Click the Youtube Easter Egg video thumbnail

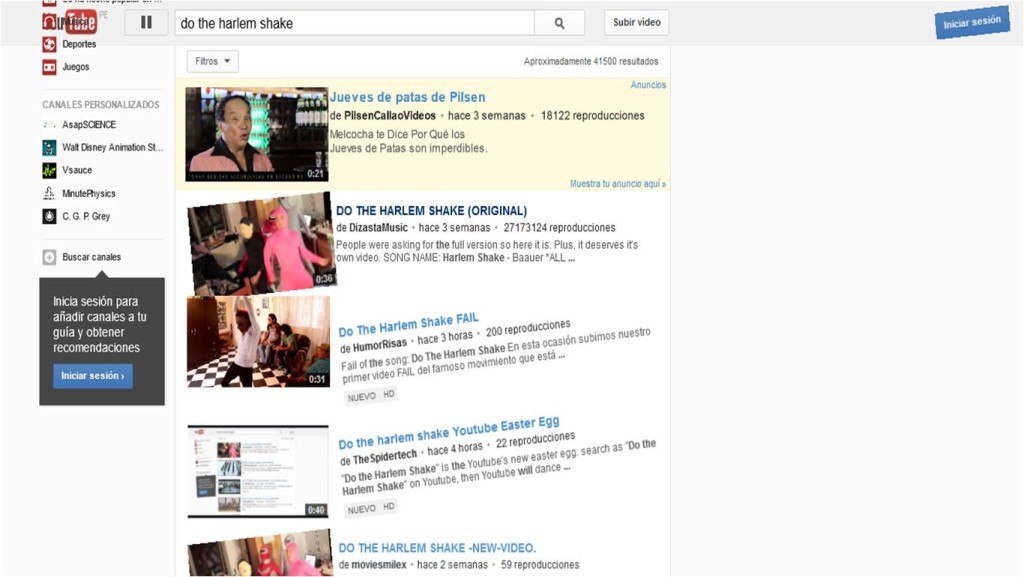(258, 471)
